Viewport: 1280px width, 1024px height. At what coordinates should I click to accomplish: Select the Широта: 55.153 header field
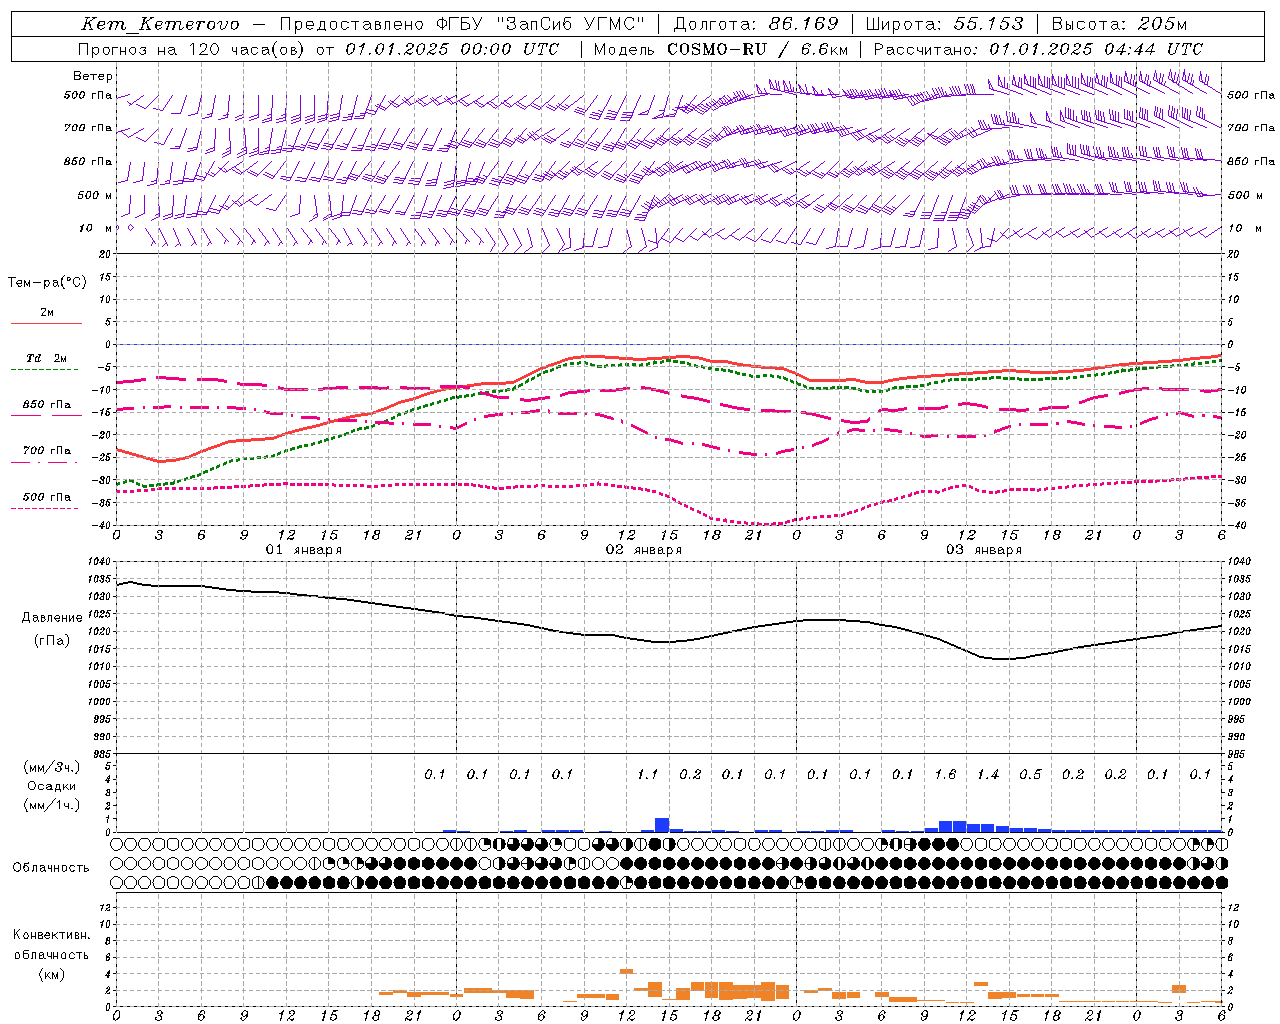[x=944, y=24]
